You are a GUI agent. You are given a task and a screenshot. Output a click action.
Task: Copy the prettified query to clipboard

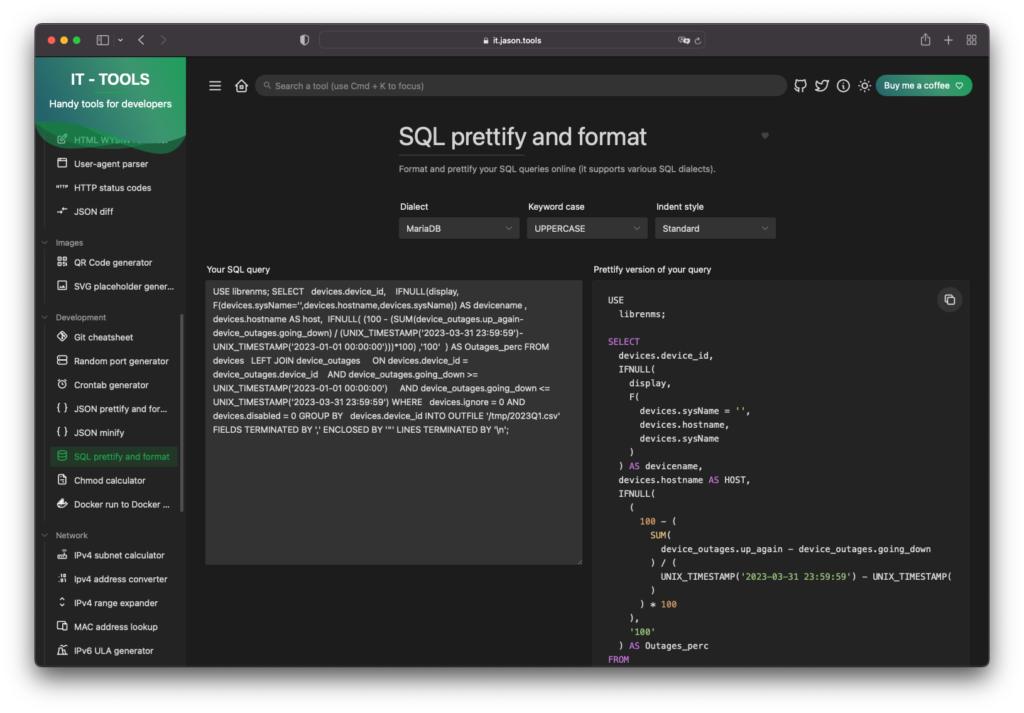pyautogui.click(x=950, y=300)
